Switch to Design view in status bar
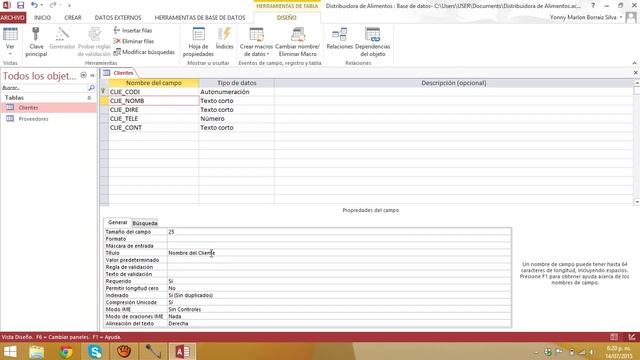This screenshot has height=360, width=640. (x=632, y=337)
